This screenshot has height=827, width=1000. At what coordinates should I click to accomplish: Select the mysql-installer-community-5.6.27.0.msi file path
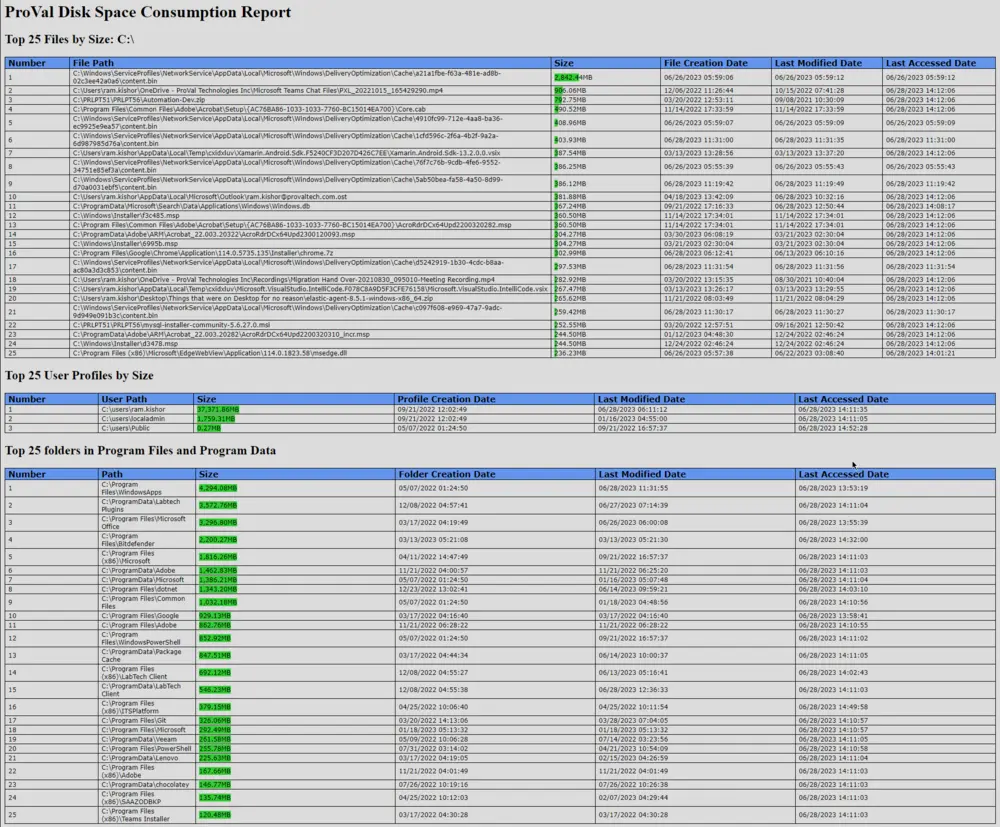tap(172, 325)
